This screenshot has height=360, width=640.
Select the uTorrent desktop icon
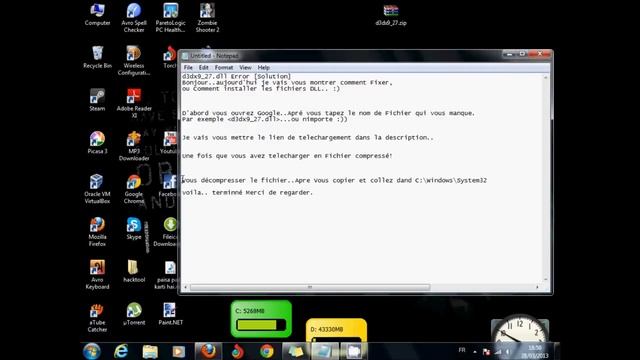[134, 314]
